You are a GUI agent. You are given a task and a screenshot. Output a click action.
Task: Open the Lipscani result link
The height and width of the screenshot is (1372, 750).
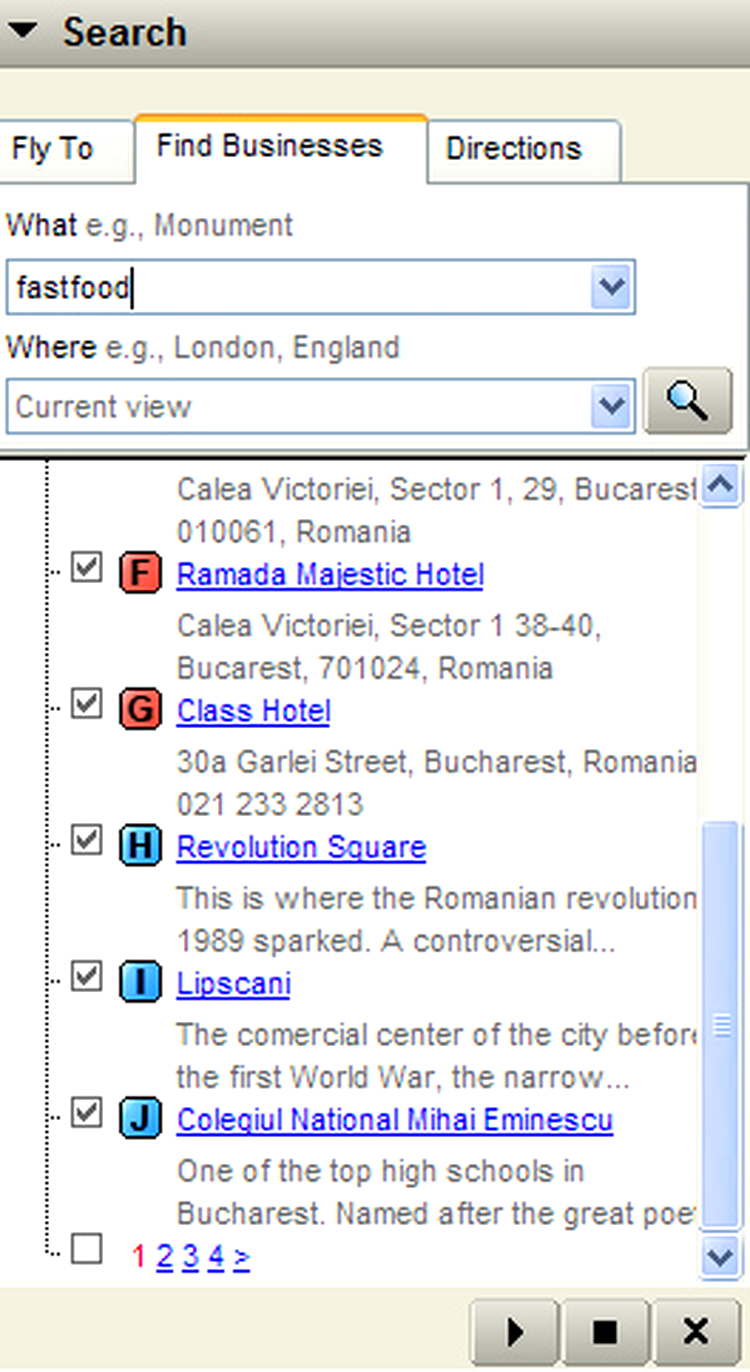point(233,983)
